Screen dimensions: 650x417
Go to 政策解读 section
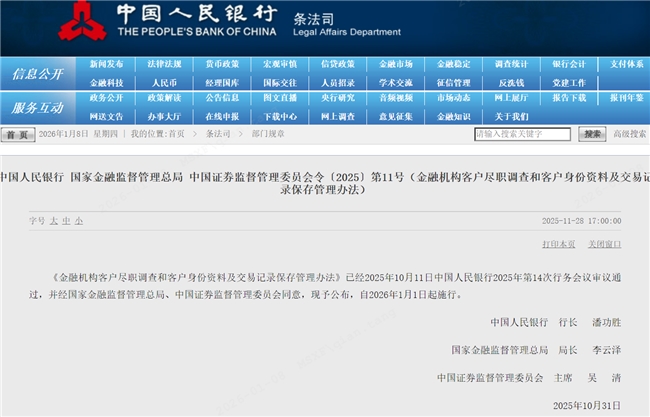point(164,98)
